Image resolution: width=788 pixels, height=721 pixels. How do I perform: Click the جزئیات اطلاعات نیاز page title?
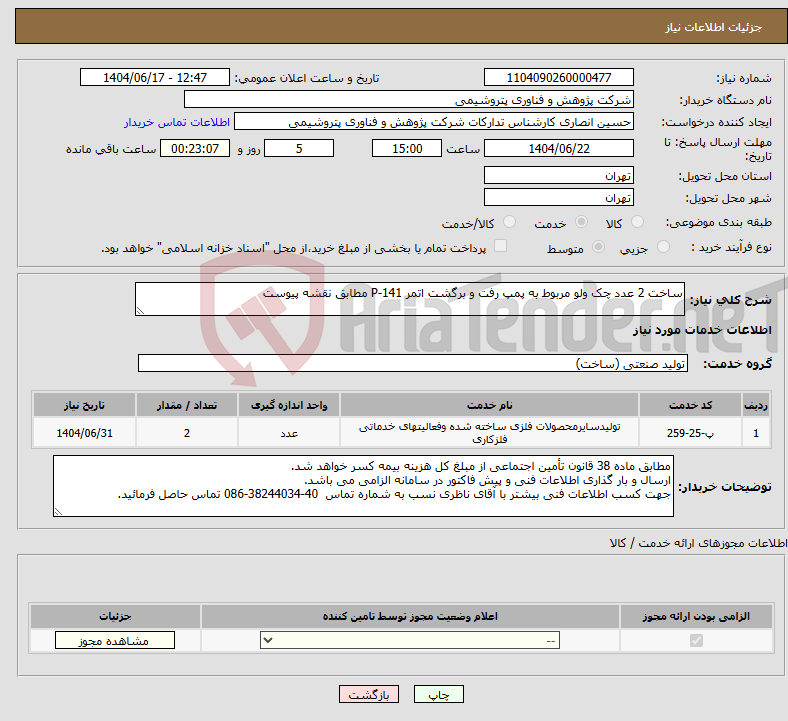click(714, 27)
